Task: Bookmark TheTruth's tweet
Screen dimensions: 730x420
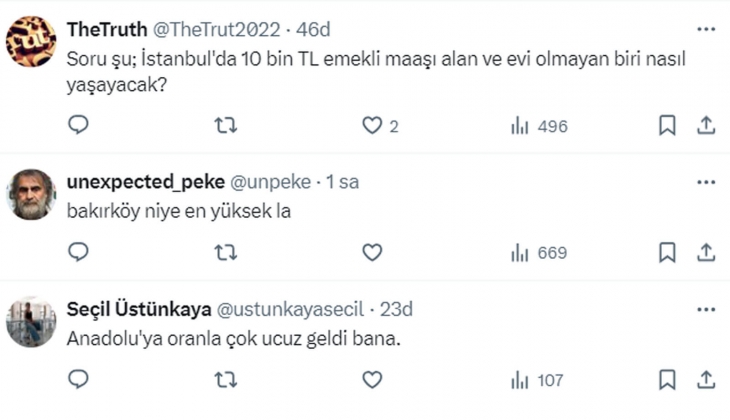Action: pos(668,126)
